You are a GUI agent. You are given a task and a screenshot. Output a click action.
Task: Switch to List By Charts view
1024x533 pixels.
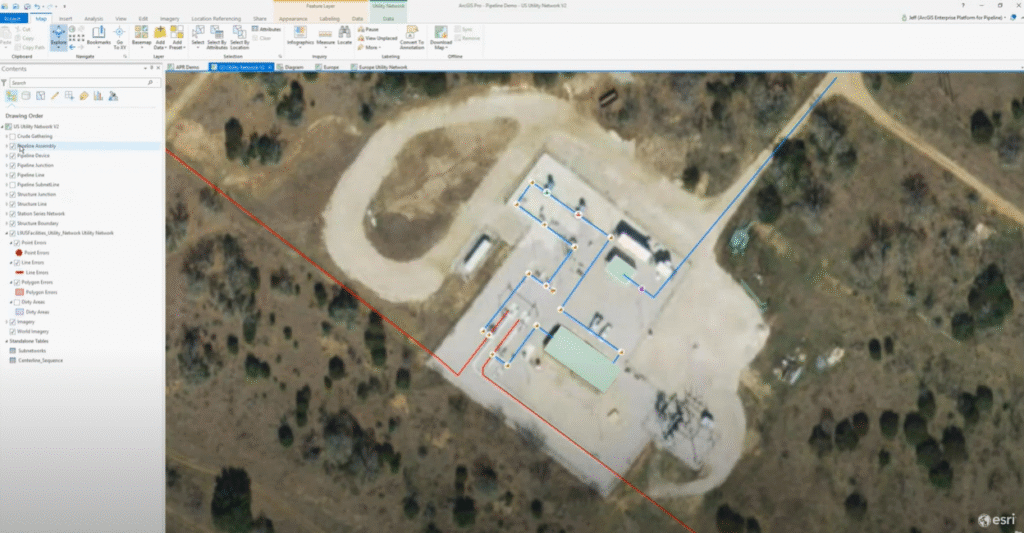[98, 96]
